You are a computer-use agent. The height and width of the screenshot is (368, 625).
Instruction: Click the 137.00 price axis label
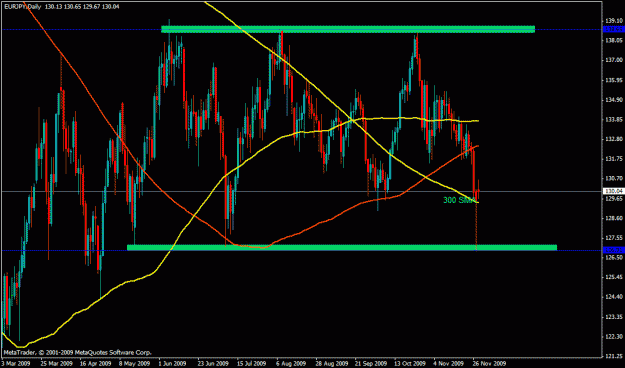coord(614,60)
